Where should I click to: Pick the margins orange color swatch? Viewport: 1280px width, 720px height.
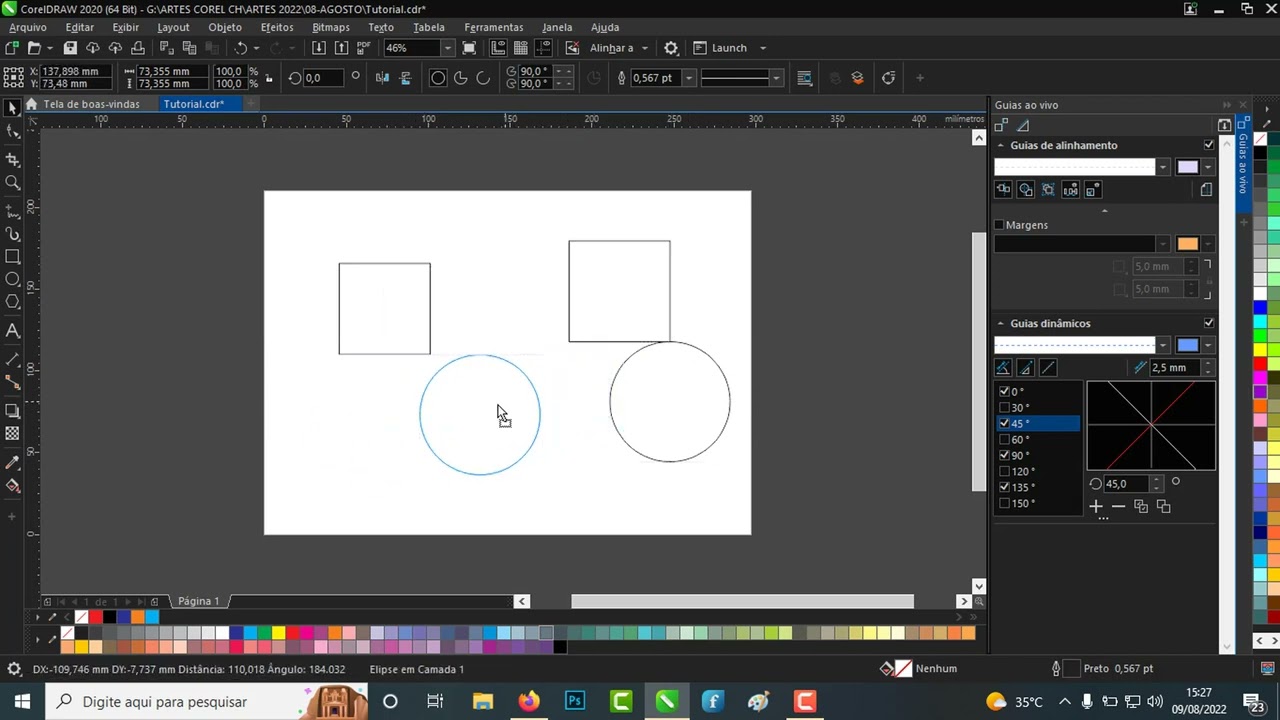coord(1187,244)
